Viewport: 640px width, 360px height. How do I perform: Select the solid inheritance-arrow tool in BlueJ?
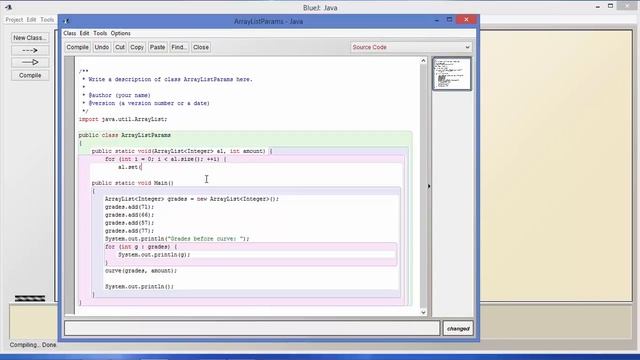point(30,62)
